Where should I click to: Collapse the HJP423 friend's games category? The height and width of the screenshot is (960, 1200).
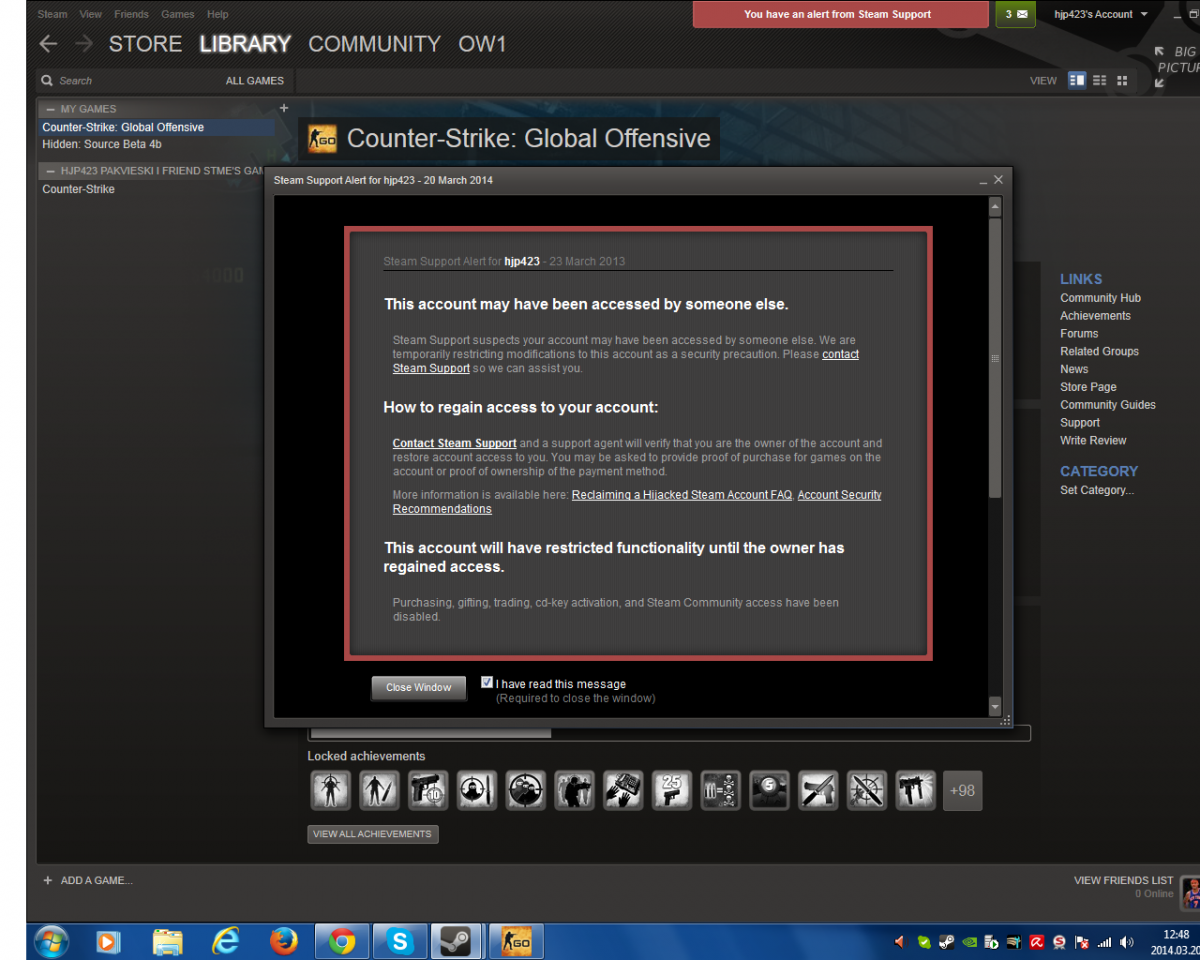click(x=50, y=171)
